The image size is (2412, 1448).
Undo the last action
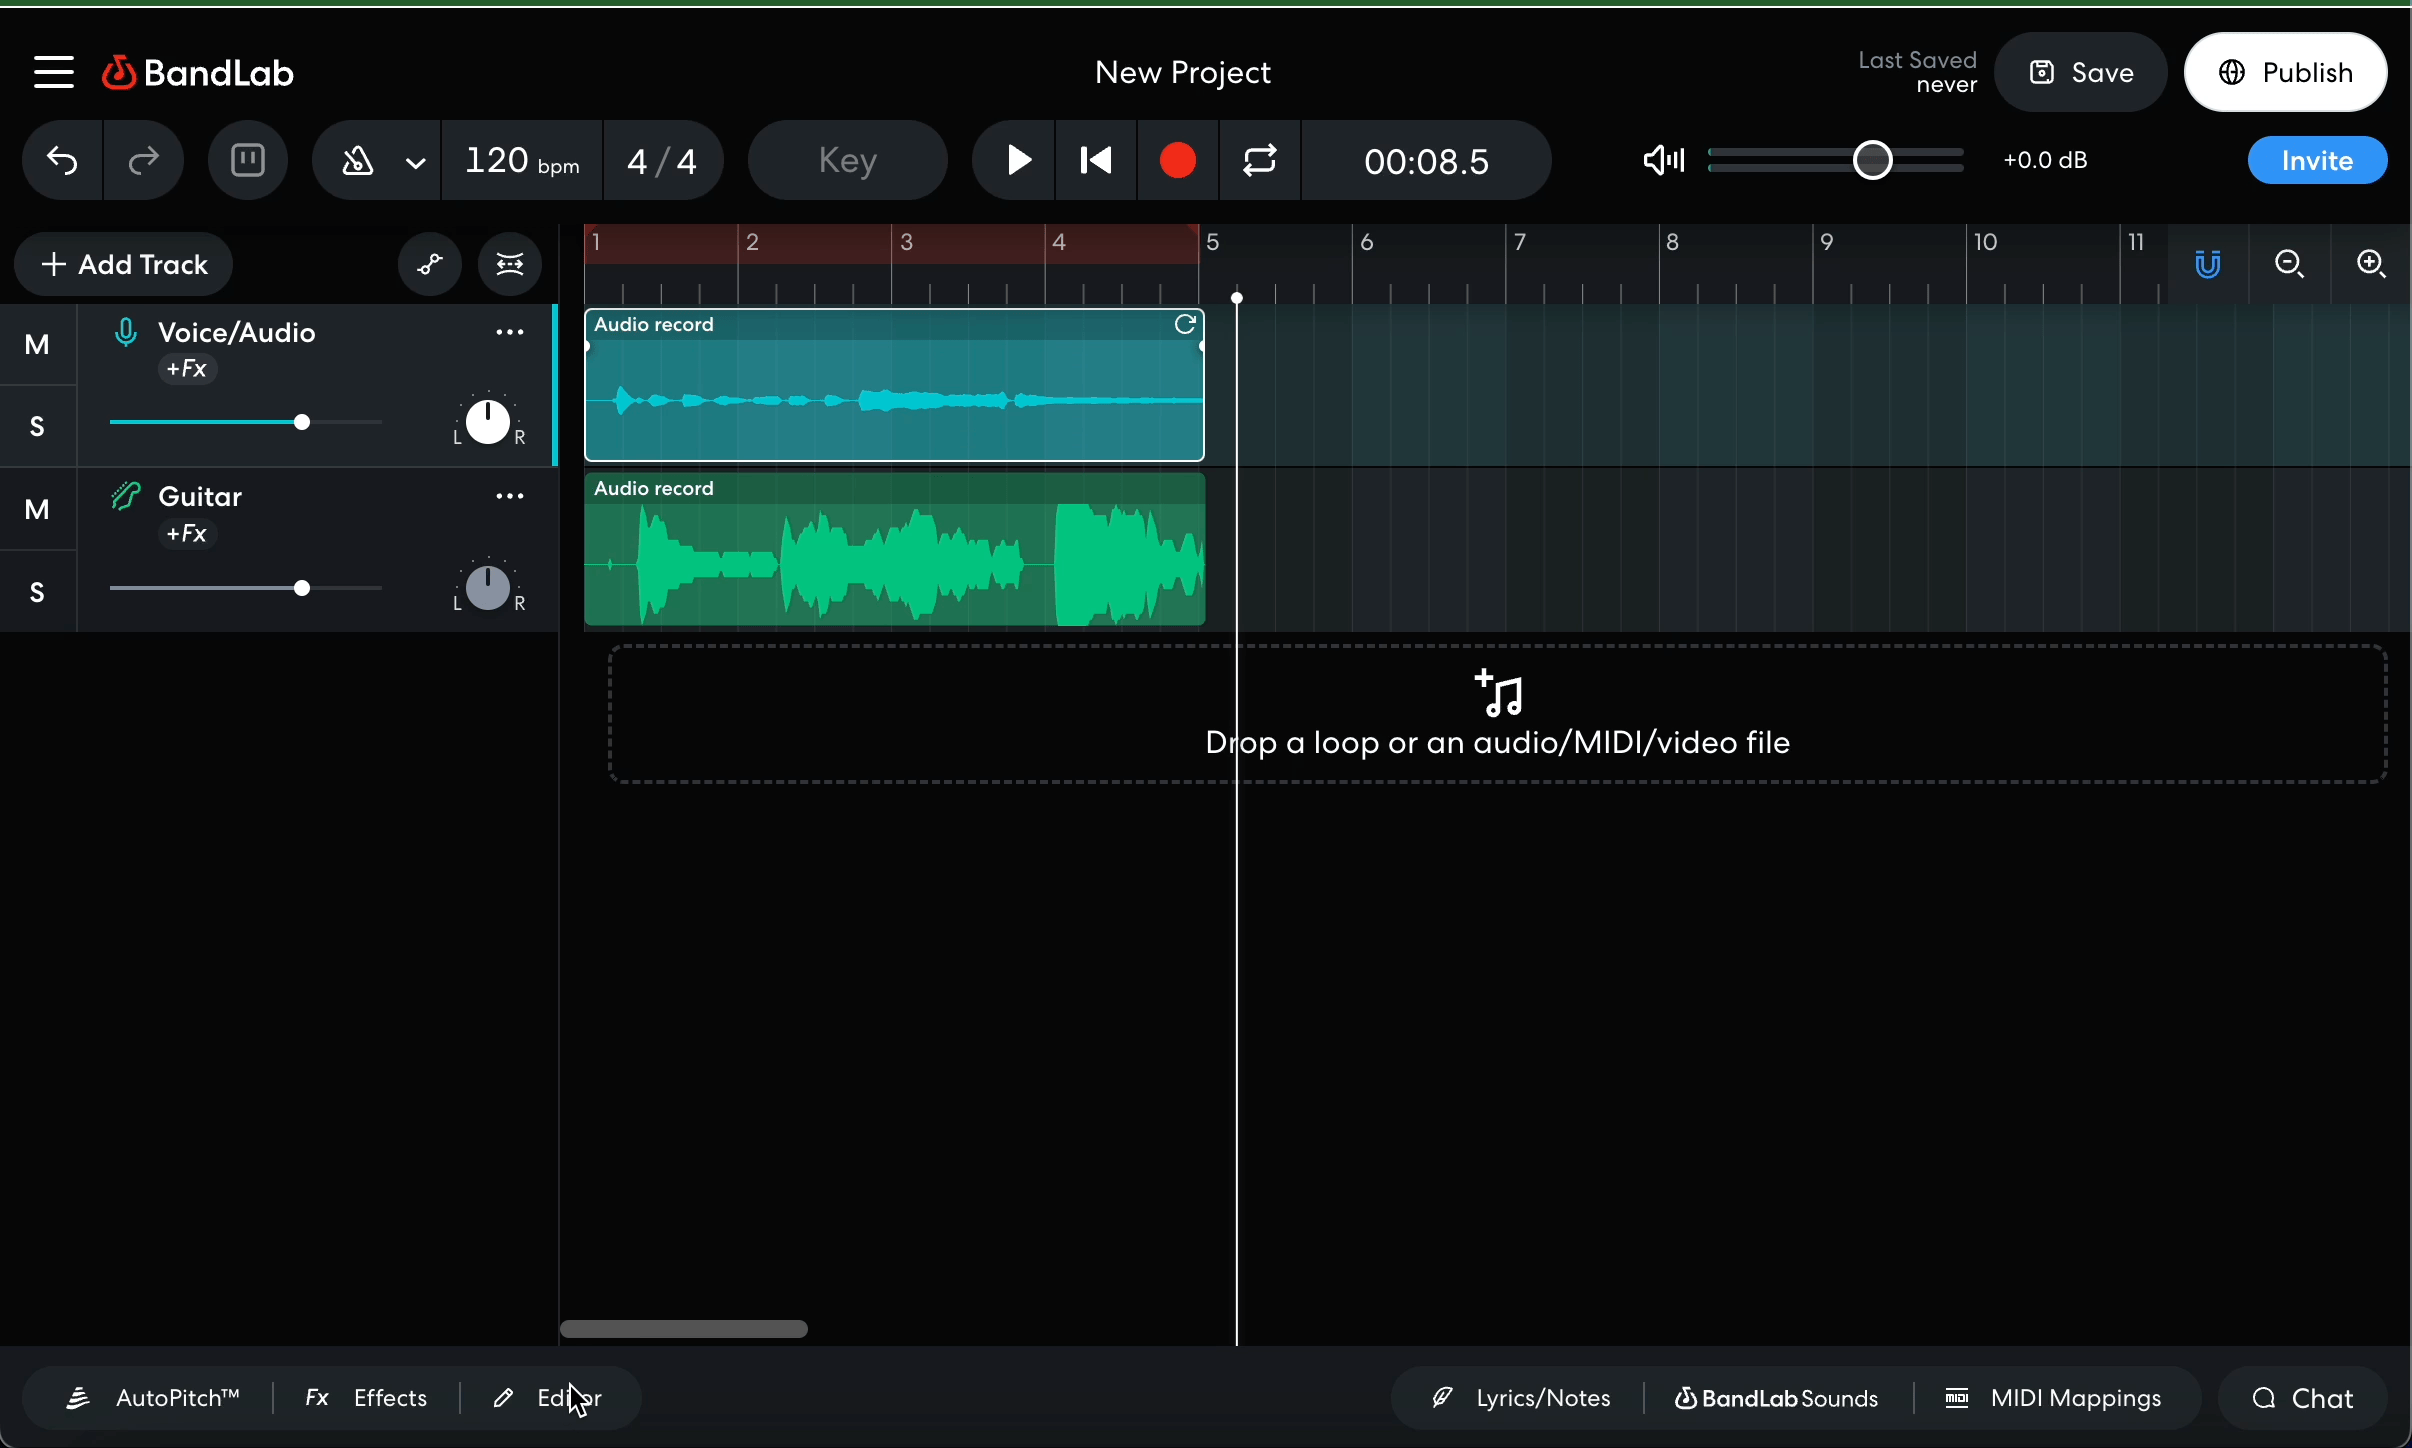(63, 160)
